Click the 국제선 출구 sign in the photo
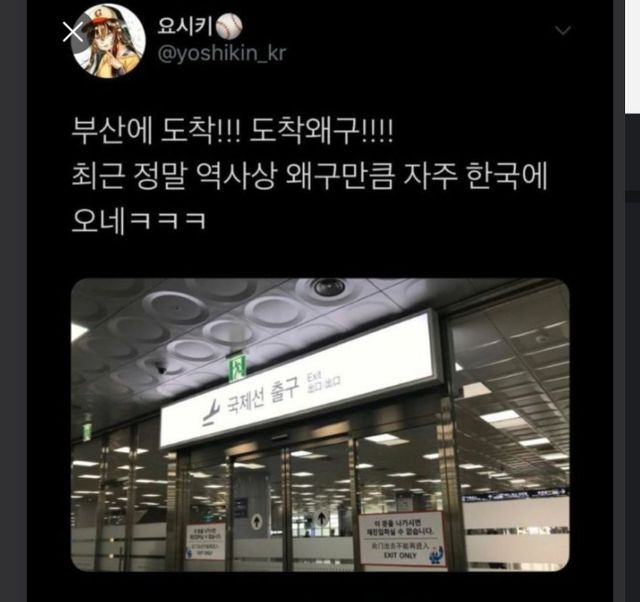 coord(300,382)
